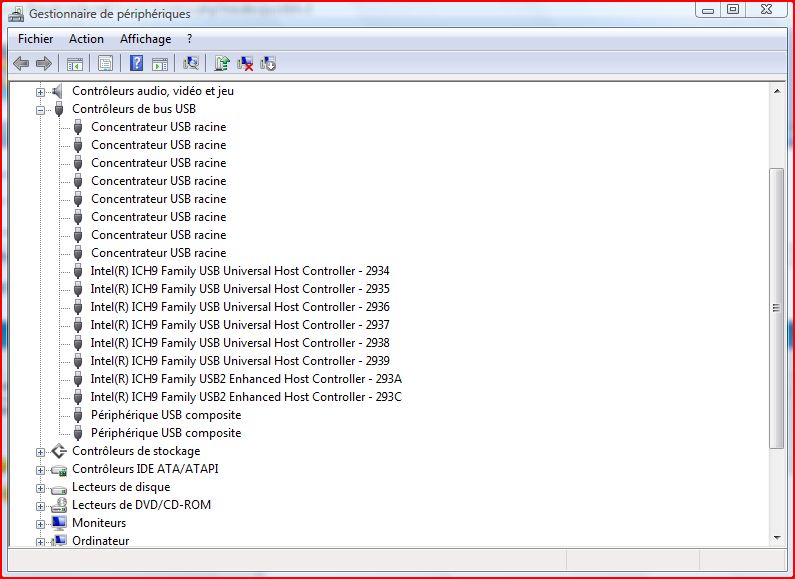The height and width of the screenshot is (579, 795).
Task: Click the icon beside Controller - 2934
Action: click(78, 271)
